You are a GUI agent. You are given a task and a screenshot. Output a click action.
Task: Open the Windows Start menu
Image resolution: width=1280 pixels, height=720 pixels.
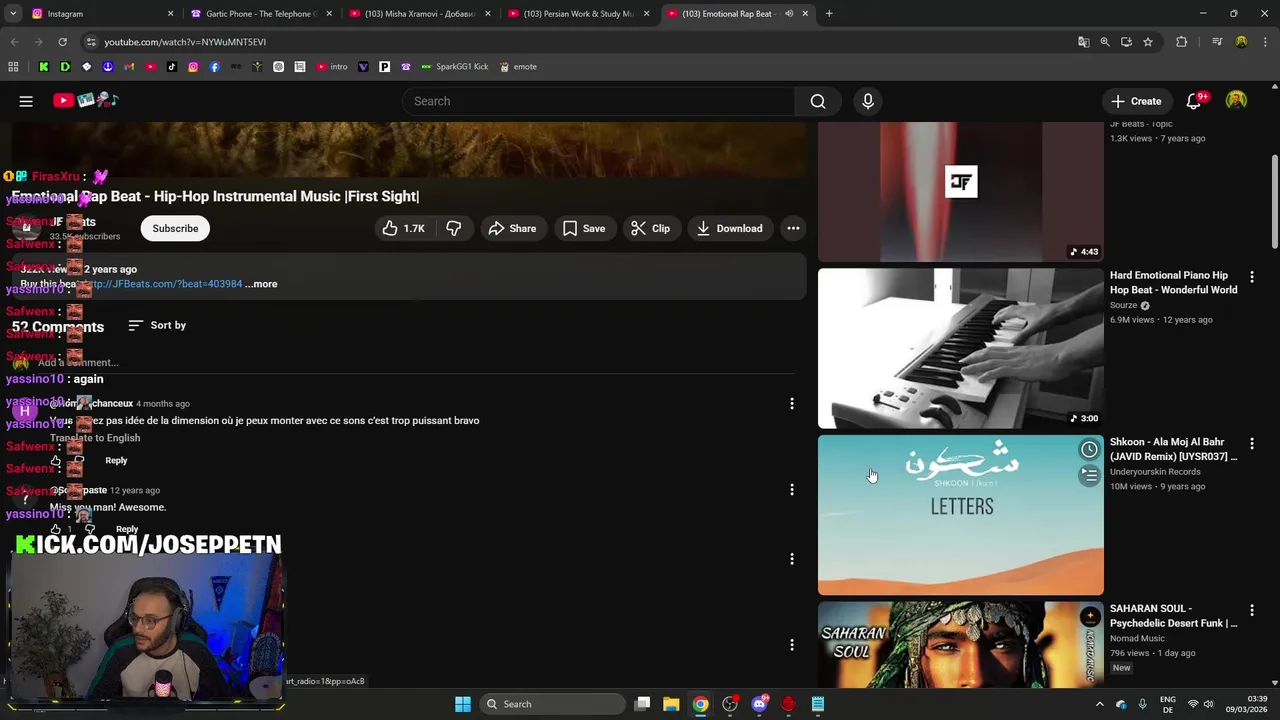click(463, 704)
